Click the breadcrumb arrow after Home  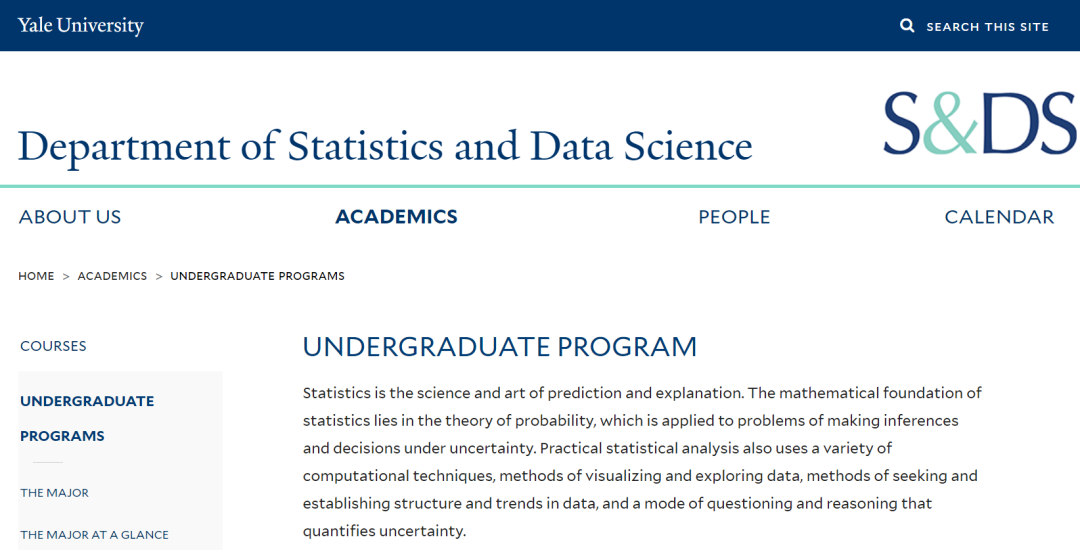66,276
